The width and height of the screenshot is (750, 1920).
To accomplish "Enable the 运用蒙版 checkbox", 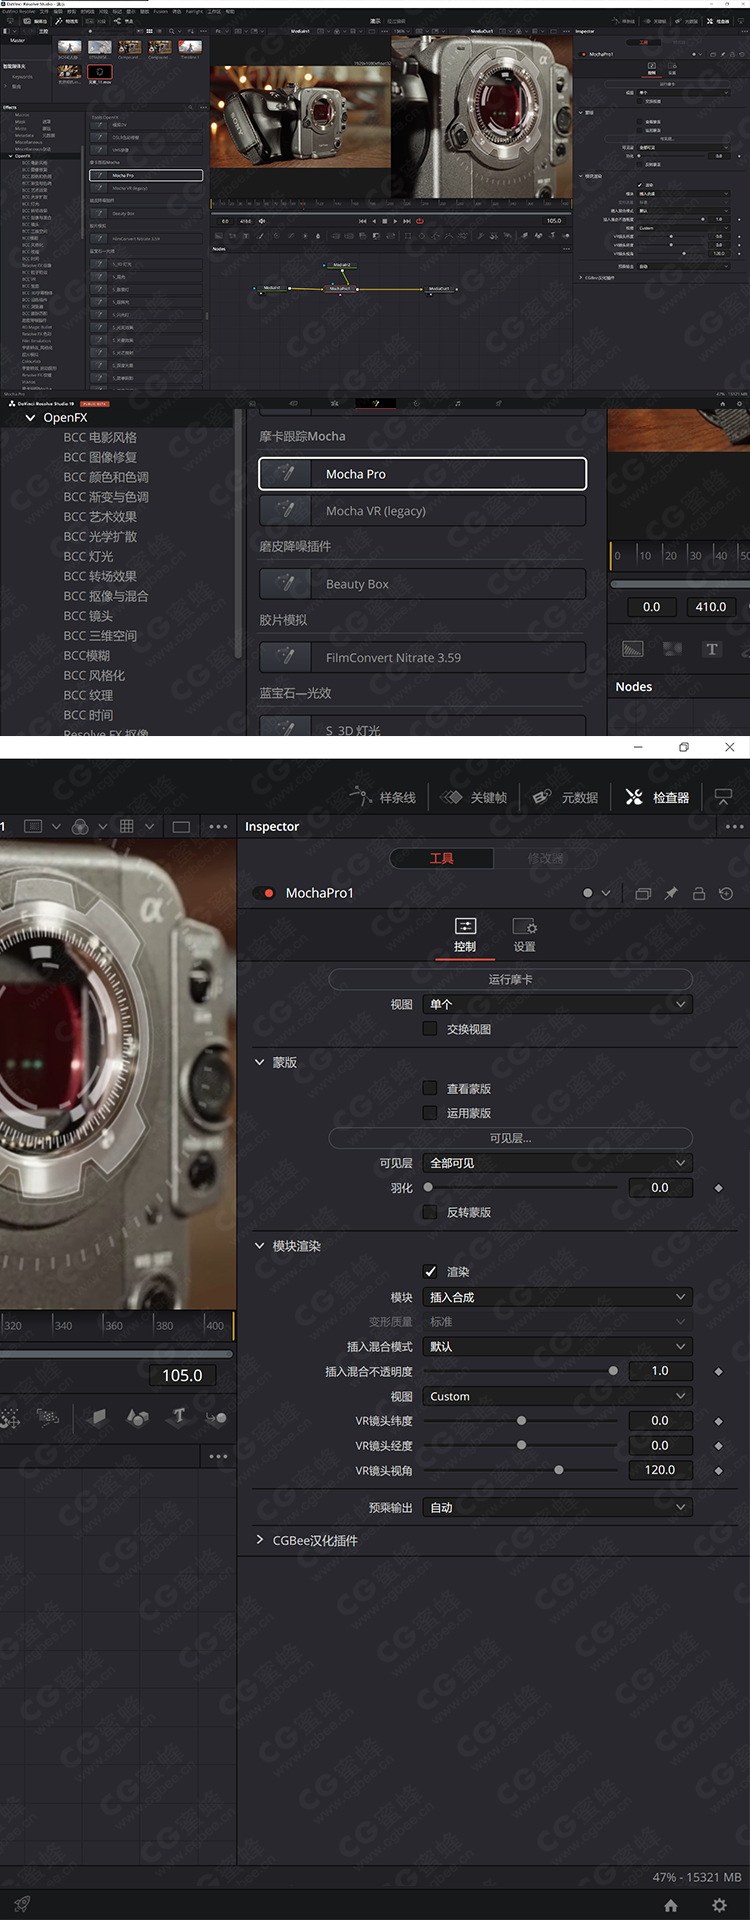I will click(x=430, y=1112).
